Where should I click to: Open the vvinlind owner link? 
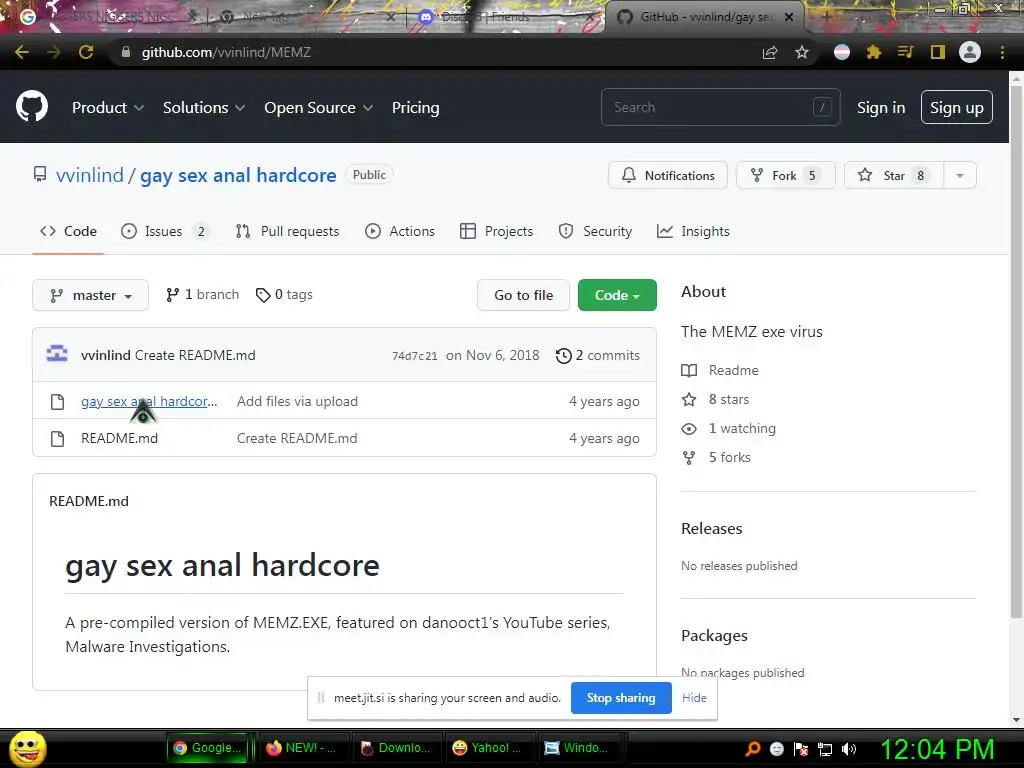coord(89,176)
